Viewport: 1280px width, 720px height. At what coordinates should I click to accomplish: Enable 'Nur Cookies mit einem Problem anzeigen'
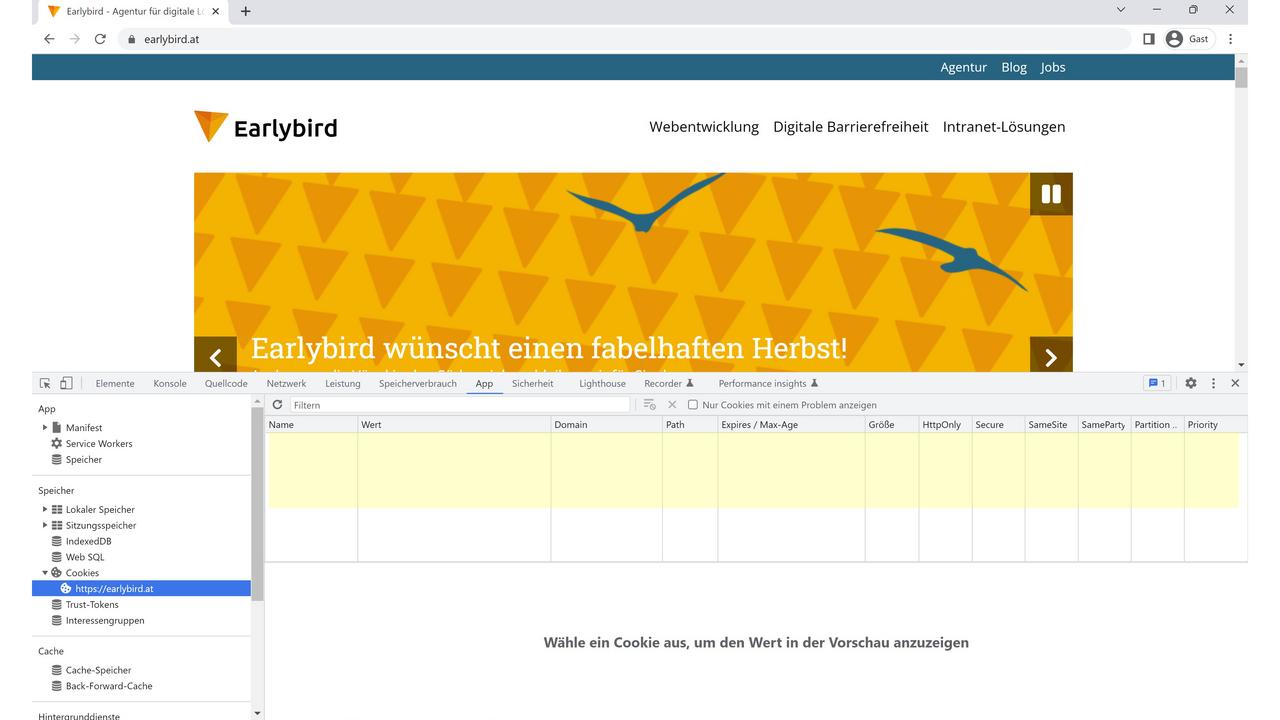693,404
